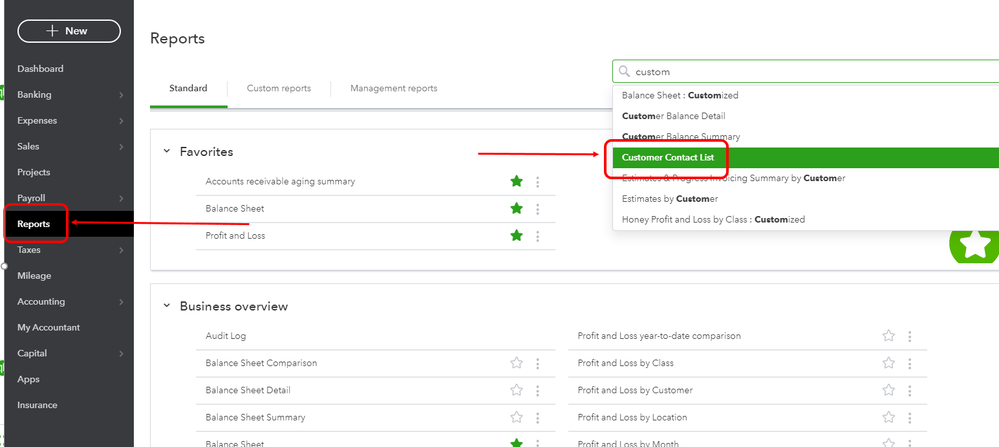Open more options for Profit and Loss by Class
The image size is (999, 447).
(910, 363)
